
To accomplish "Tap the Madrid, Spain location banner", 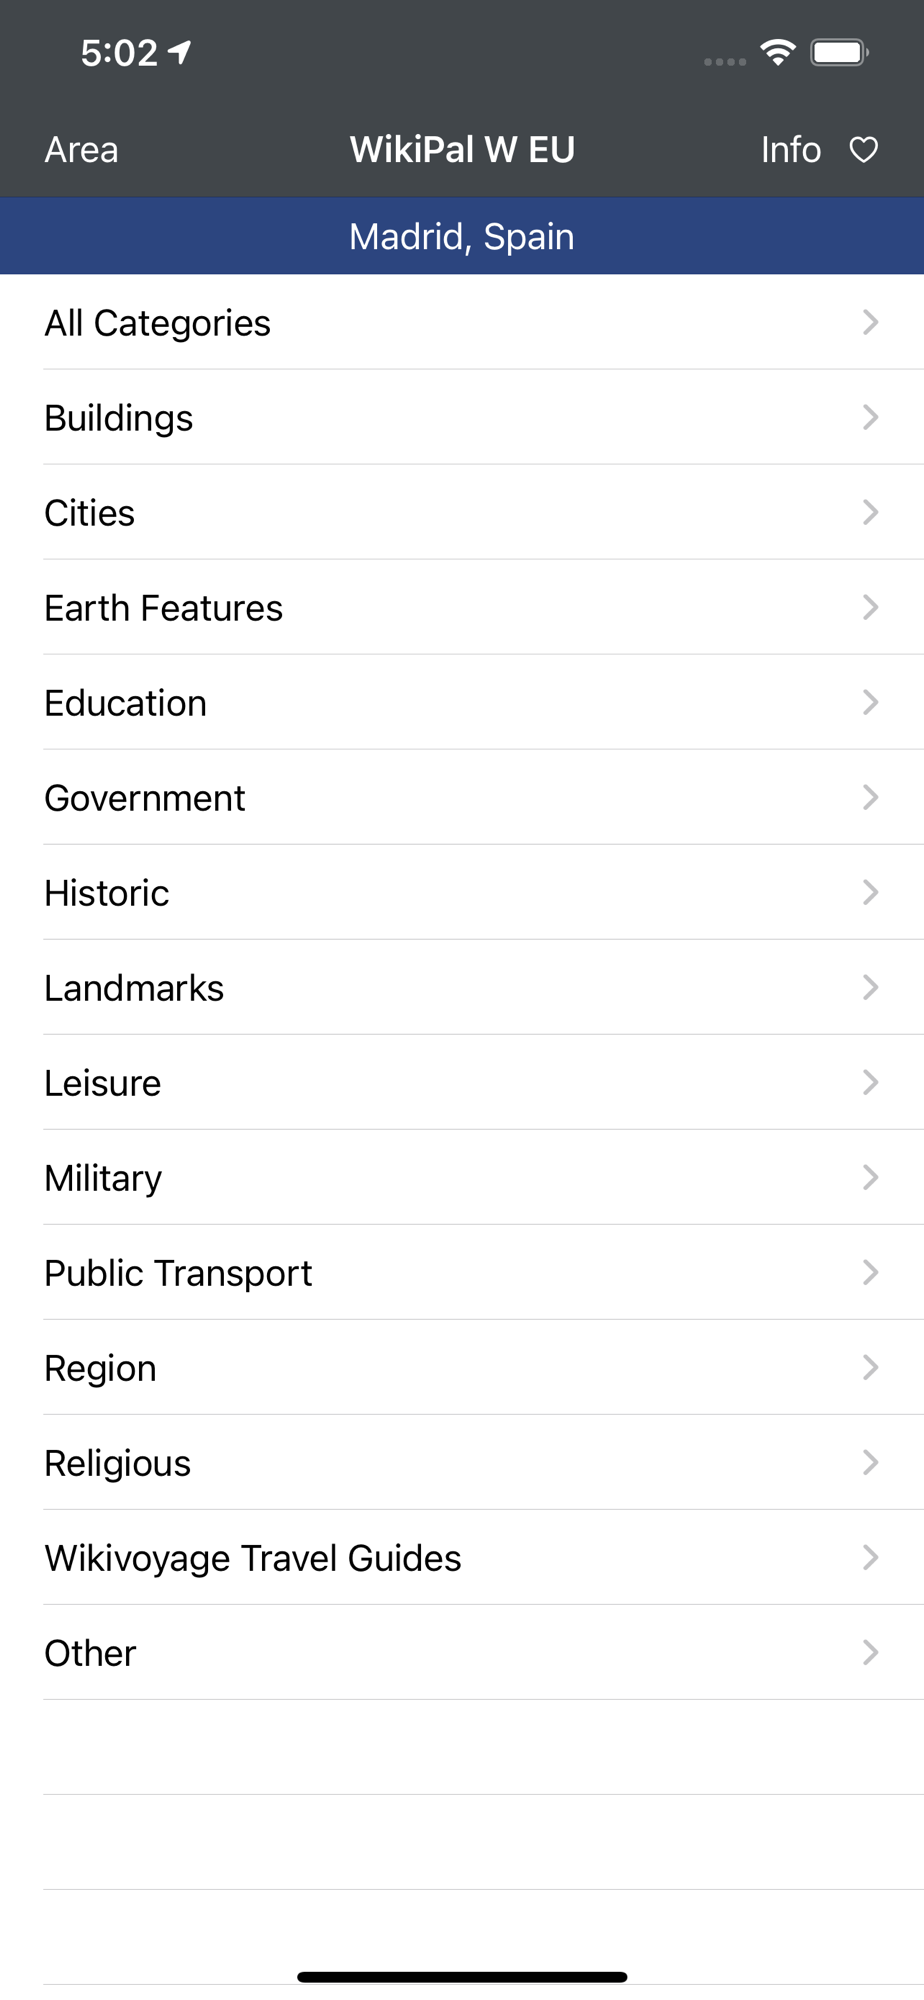I will [462, 236].
